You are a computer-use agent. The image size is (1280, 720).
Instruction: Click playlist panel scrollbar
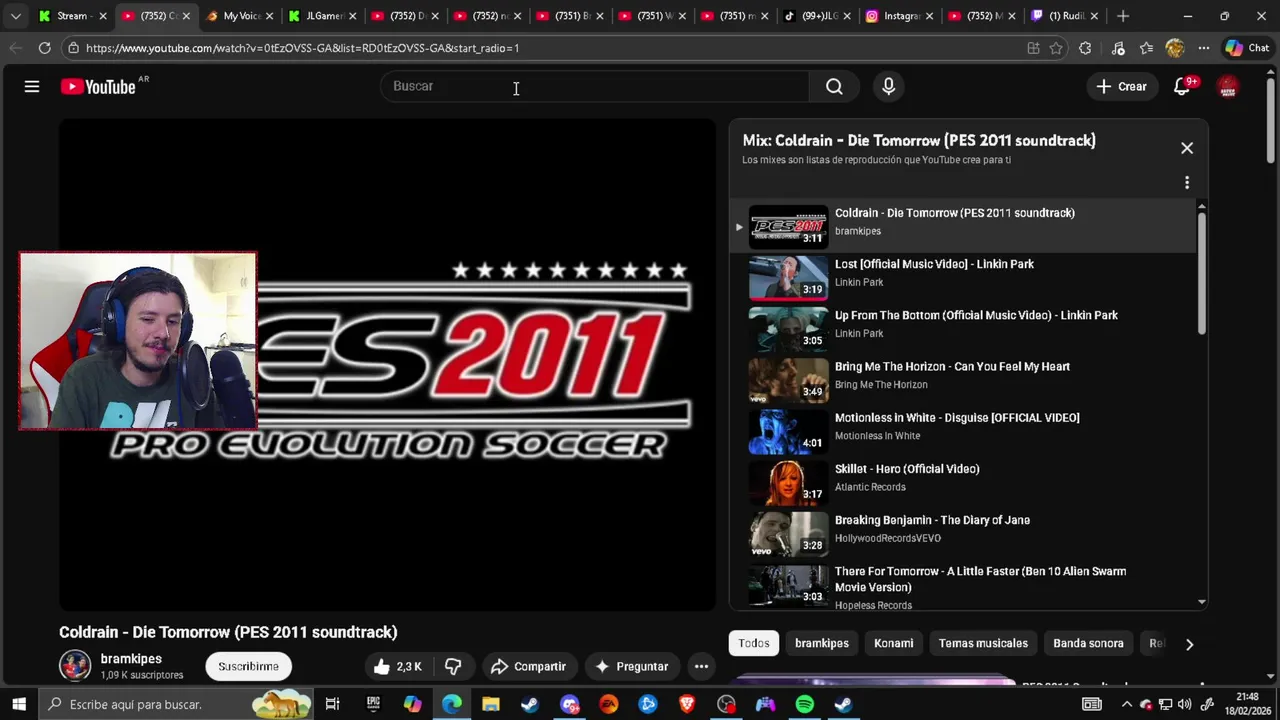pyautogui.click(x=1202, y=273)
